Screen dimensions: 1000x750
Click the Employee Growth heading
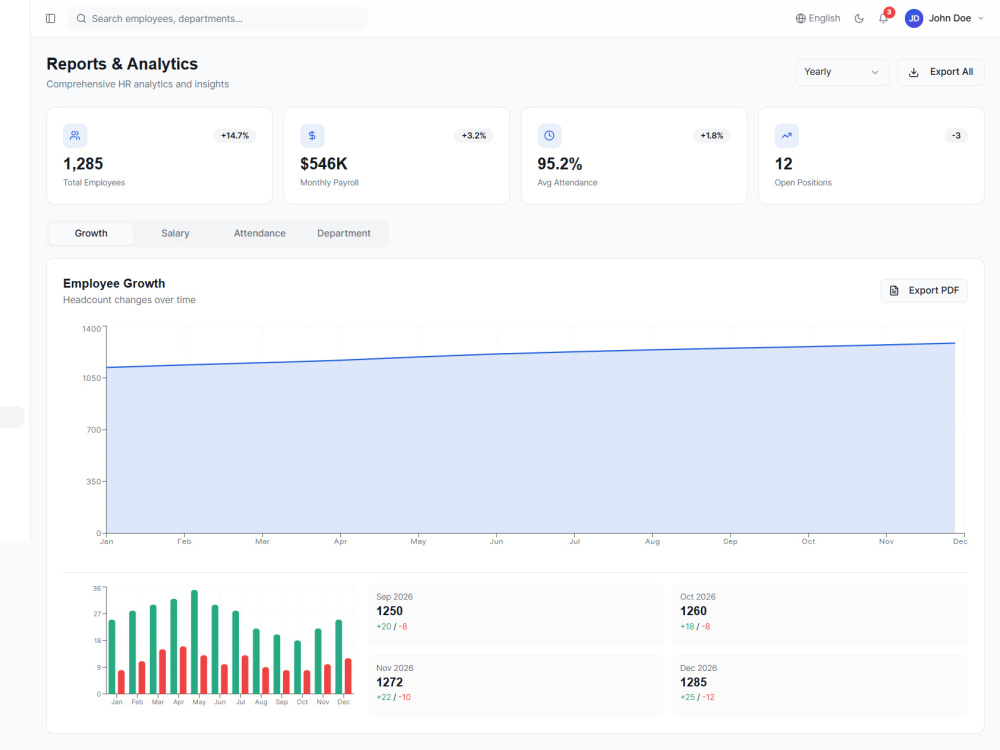click(114, 283)
